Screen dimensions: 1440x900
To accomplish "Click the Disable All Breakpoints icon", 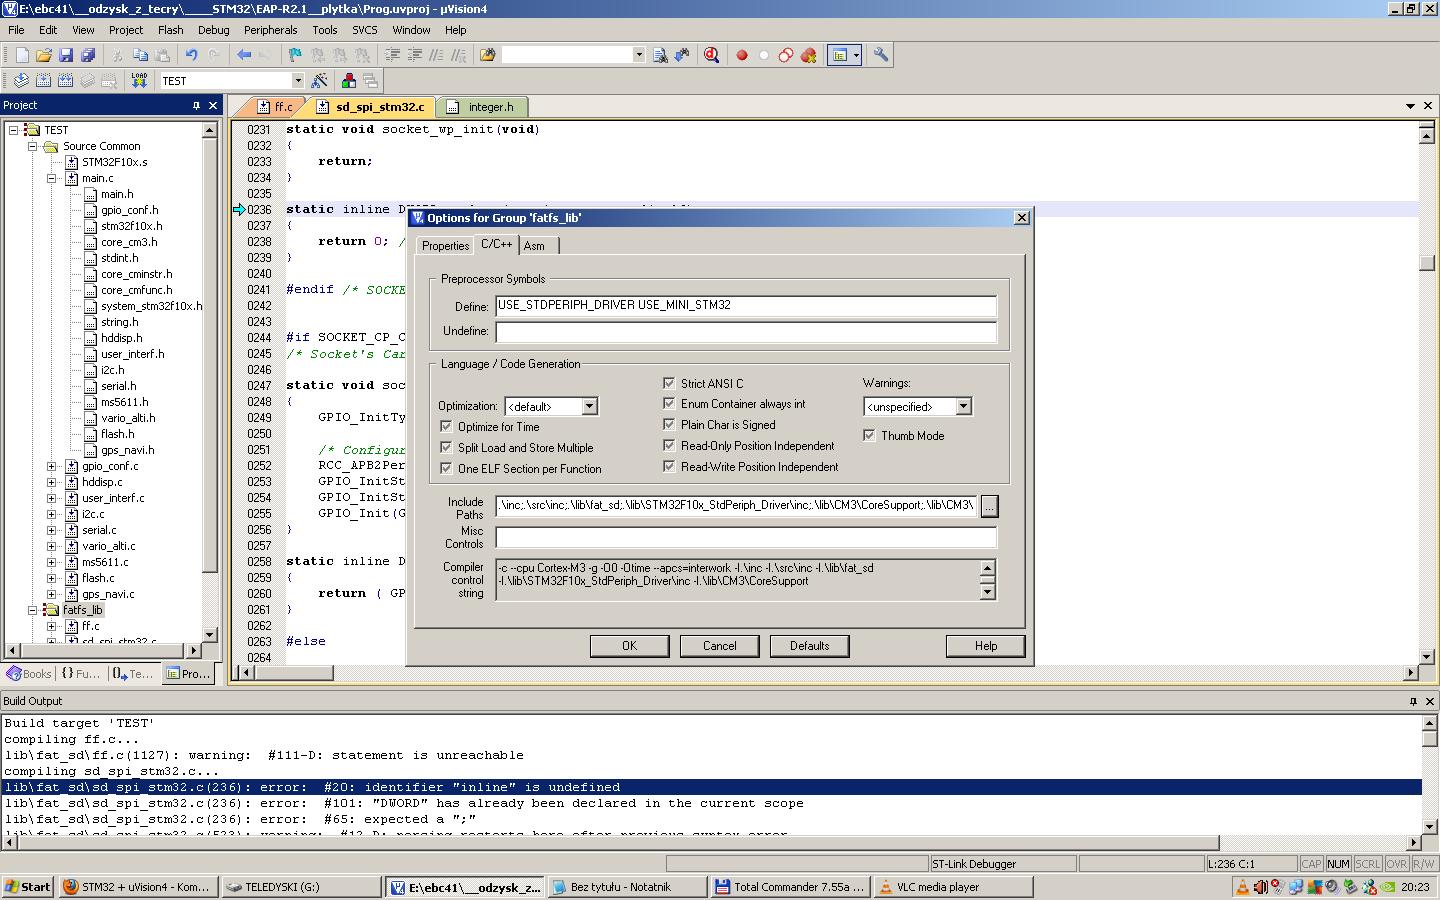I will click(x=786, y=55).
